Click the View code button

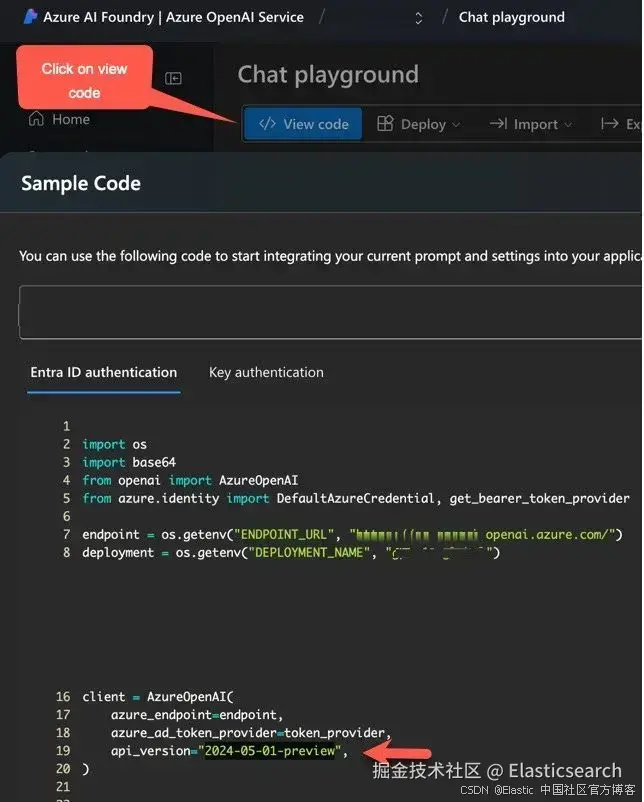[x=303, y=124]
